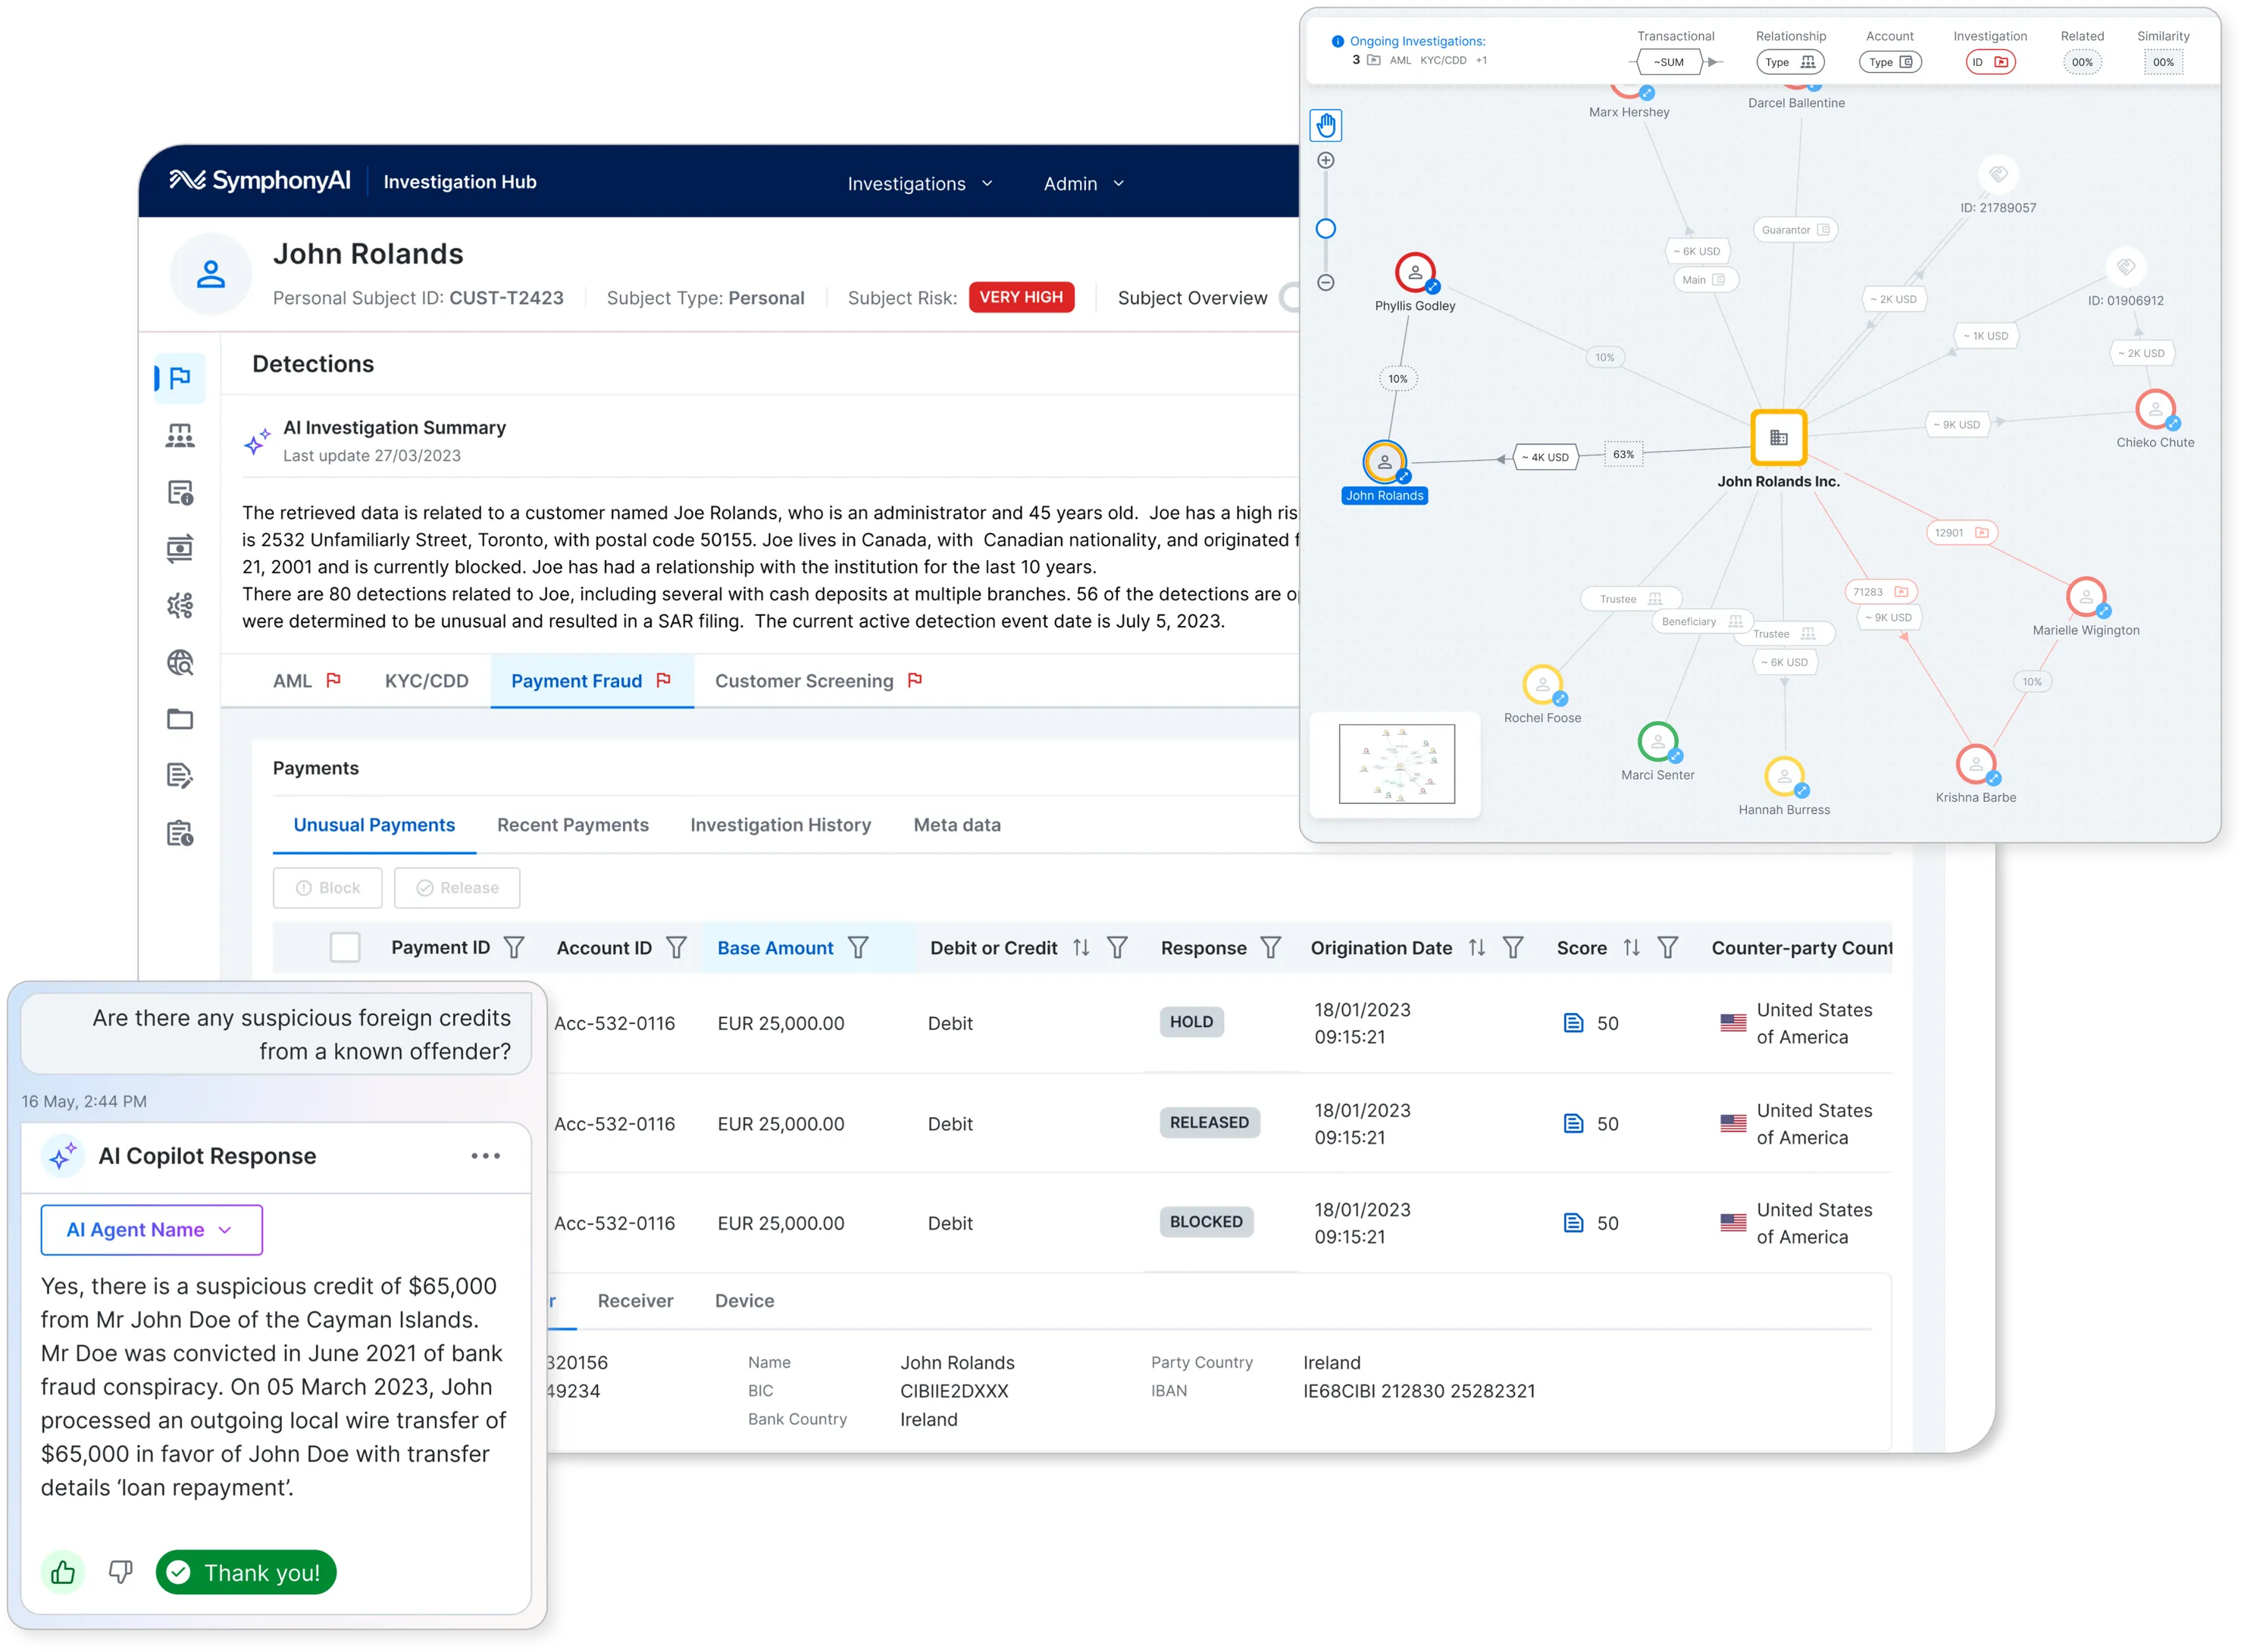Screen dimensions: 2244x1652
Task: Filter the Debit or Credit column
Action: pos(1117,947)
